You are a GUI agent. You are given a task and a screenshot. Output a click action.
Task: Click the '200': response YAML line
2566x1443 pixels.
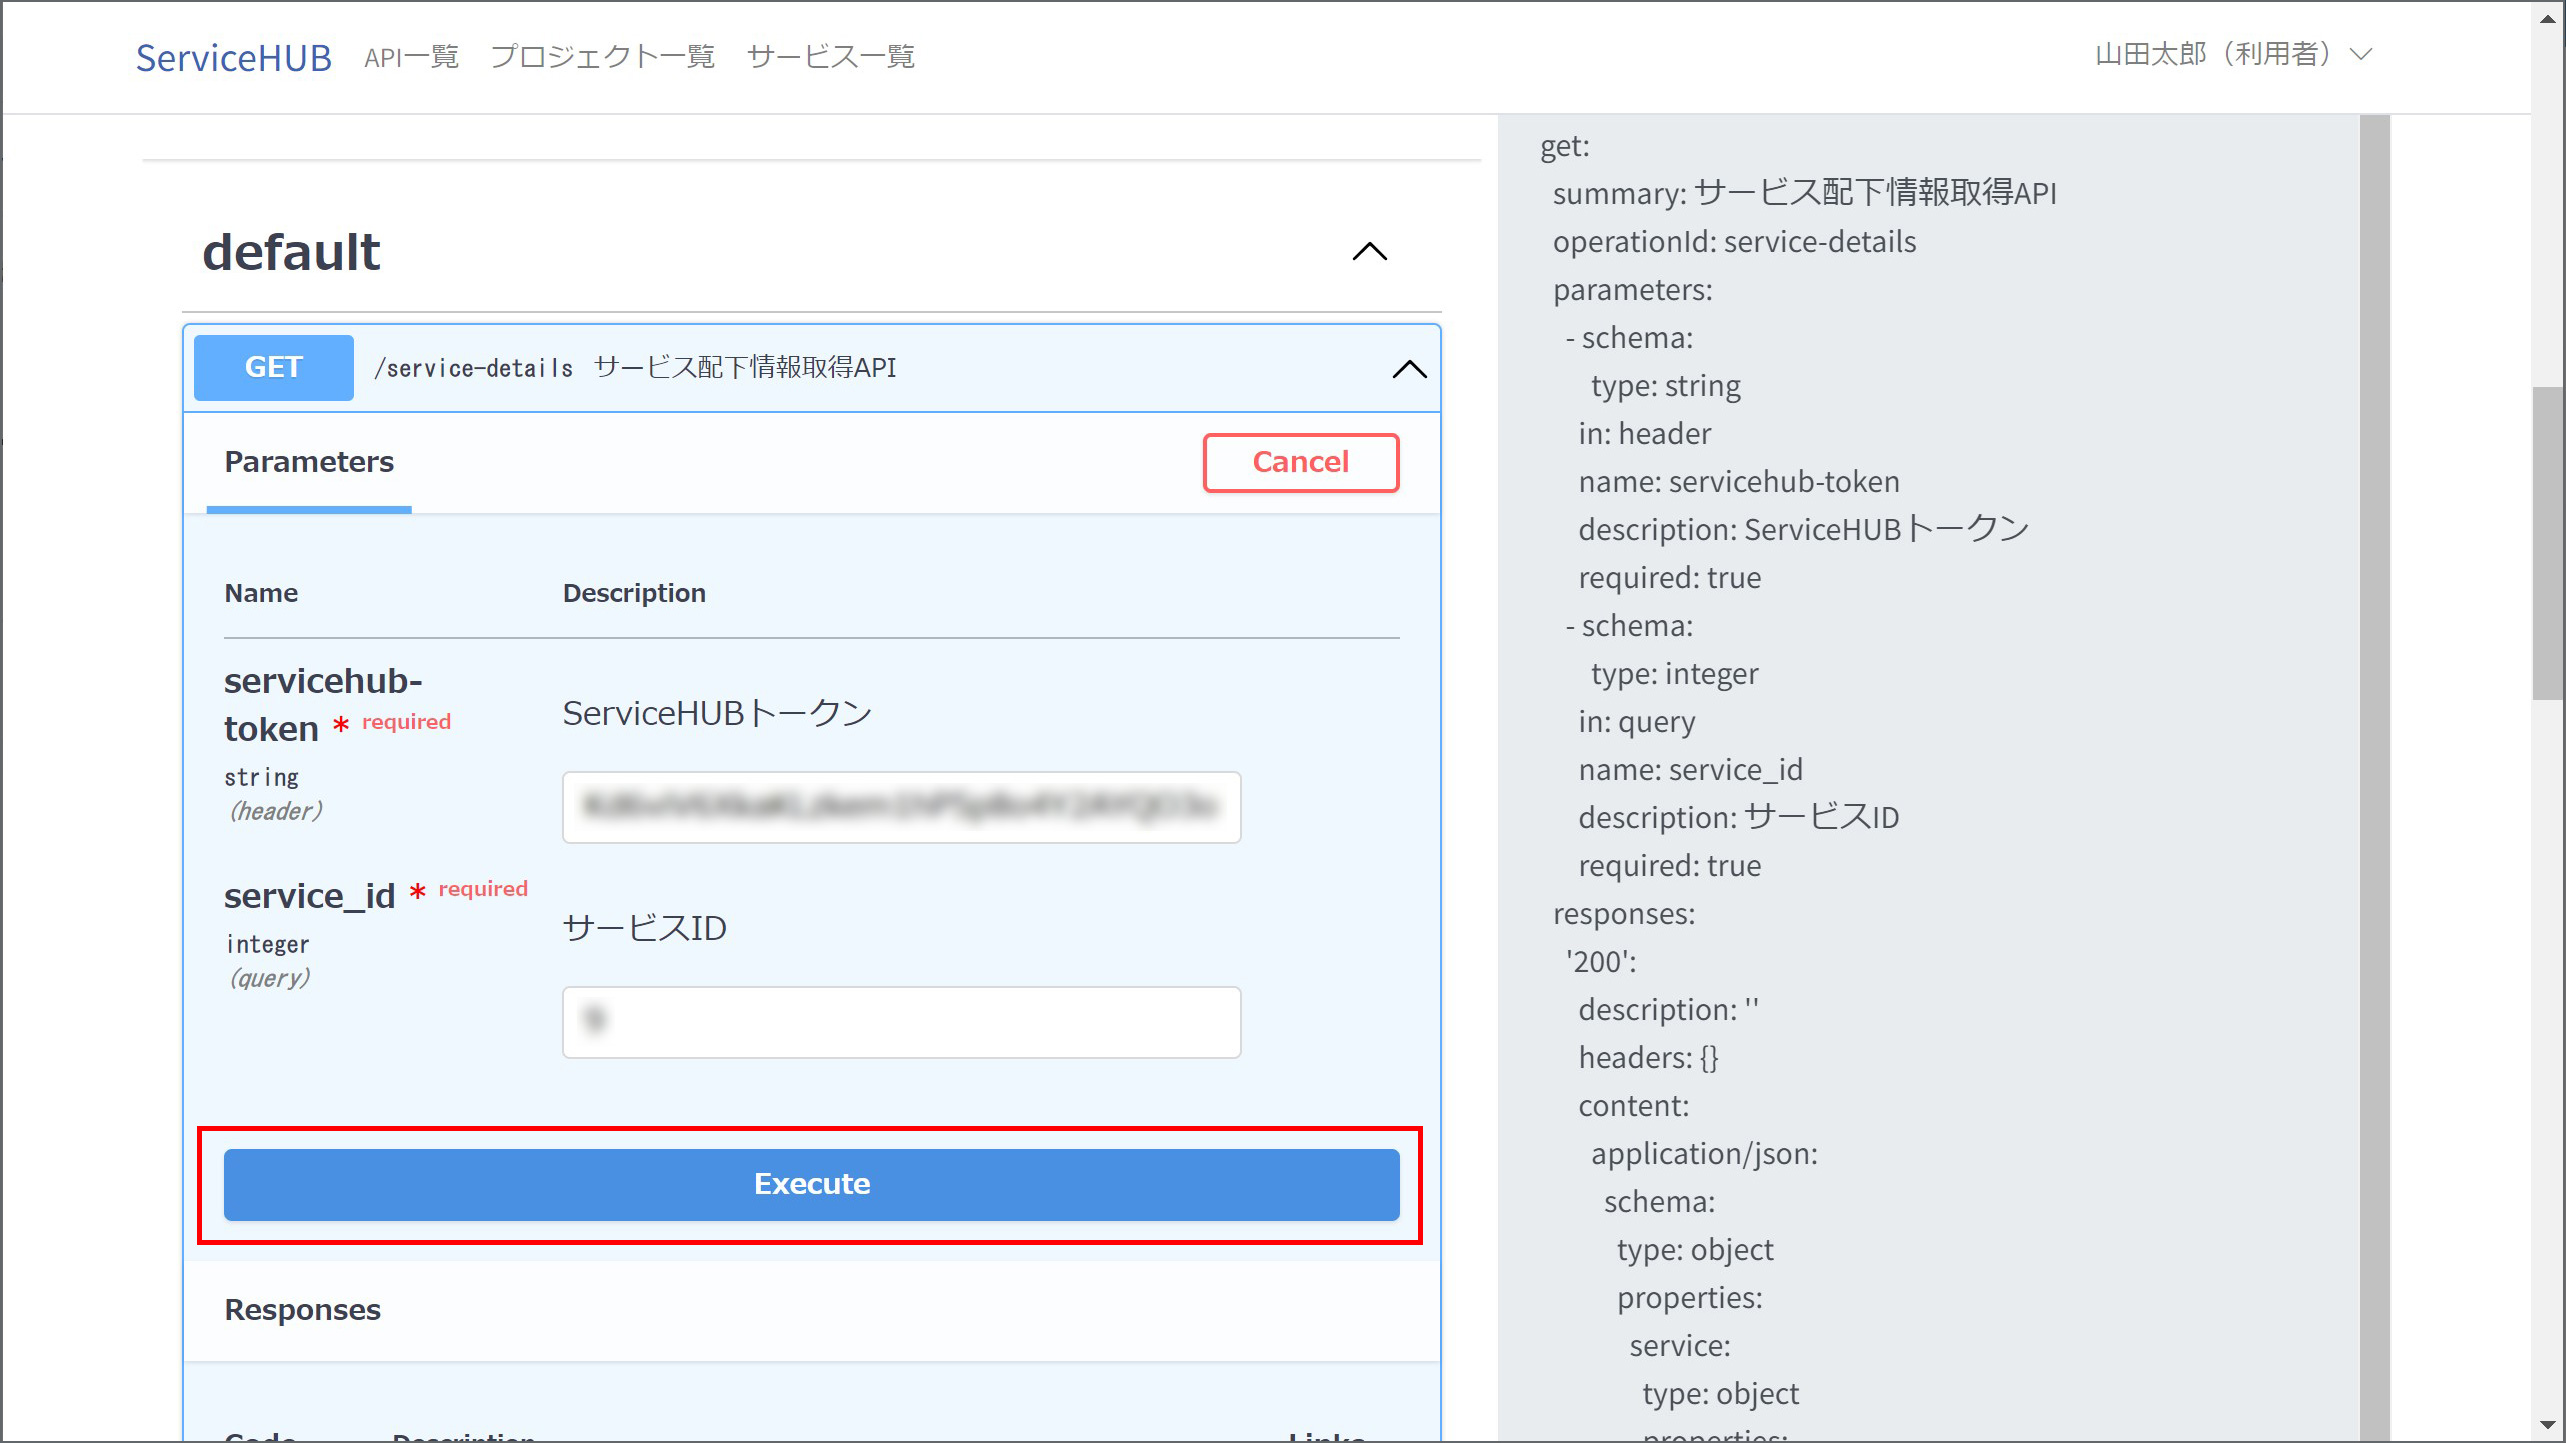click(x=1601, y=962)
